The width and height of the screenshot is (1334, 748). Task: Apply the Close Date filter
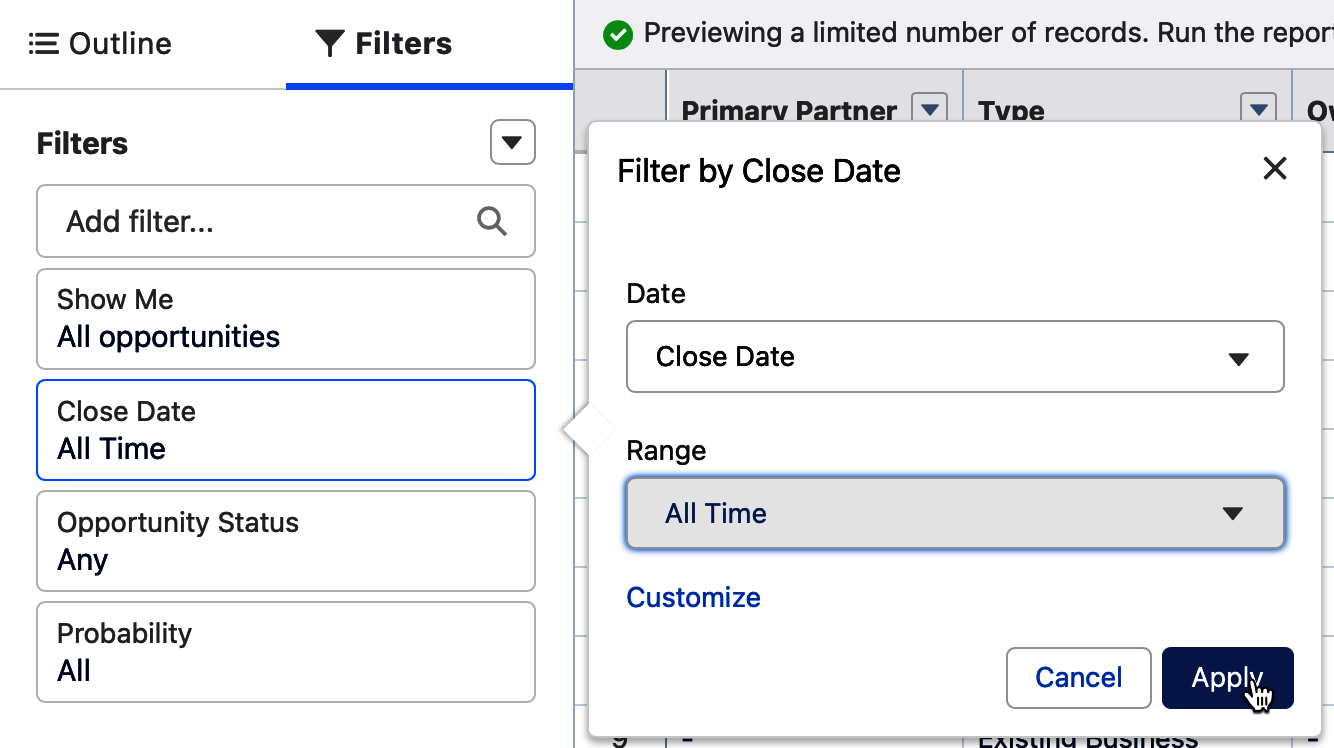point(1228,678)
